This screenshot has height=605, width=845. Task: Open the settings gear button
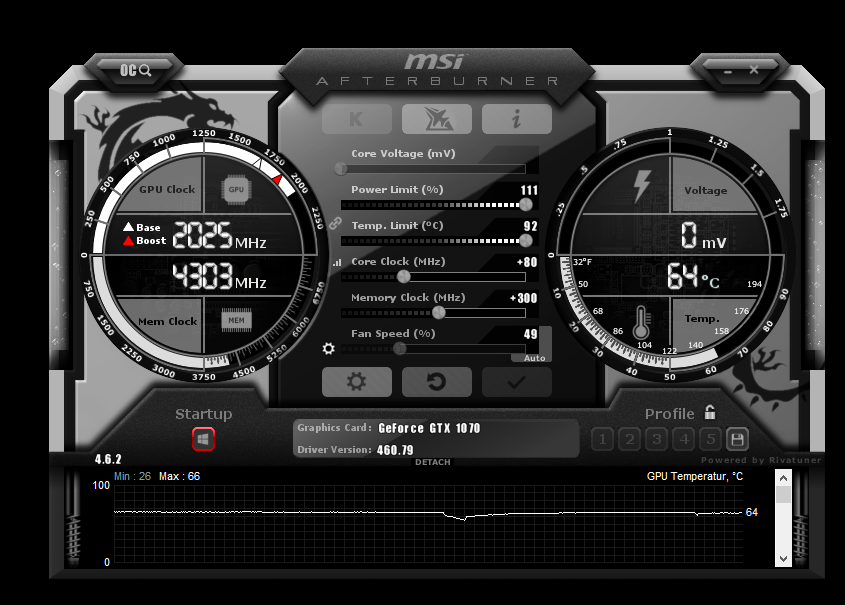click(x=356, y=382)
